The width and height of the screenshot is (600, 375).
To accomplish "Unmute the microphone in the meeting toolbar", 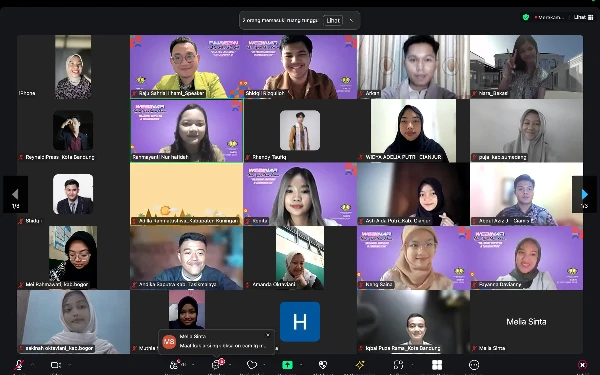I will tap(20, 365).
